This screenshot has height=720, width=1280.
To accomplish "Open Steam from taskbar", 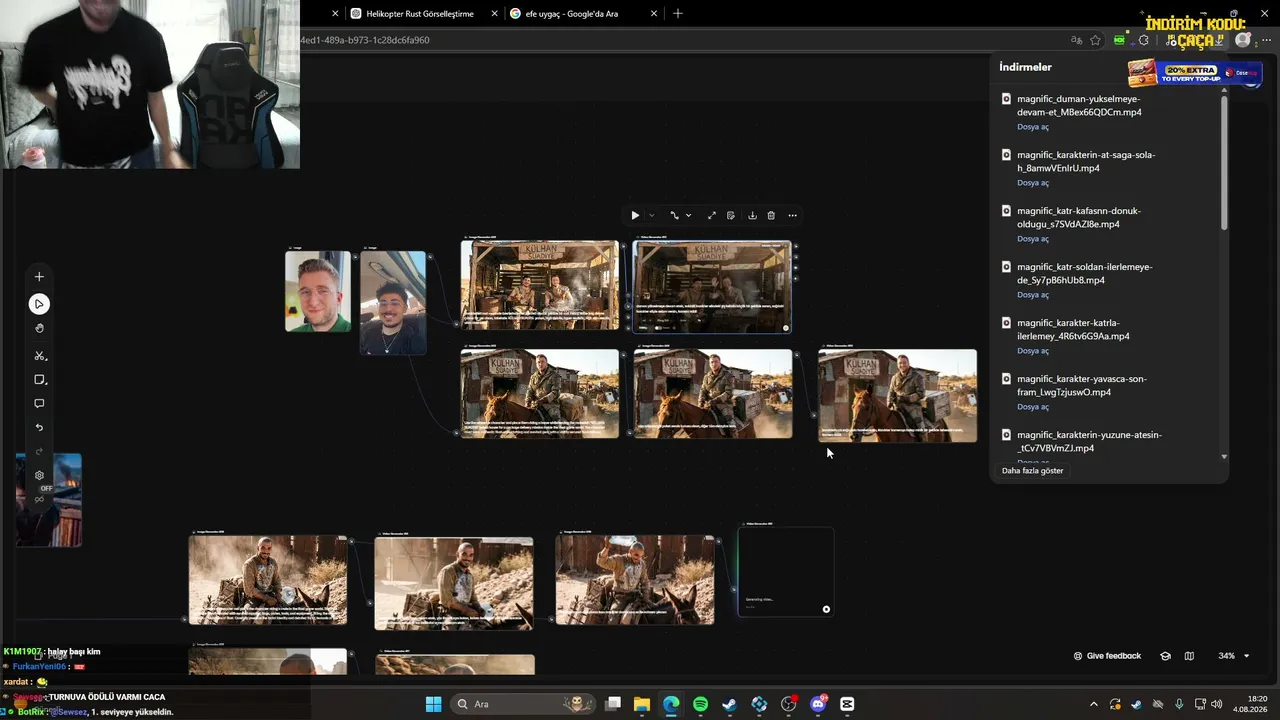I will pos(730,704).
